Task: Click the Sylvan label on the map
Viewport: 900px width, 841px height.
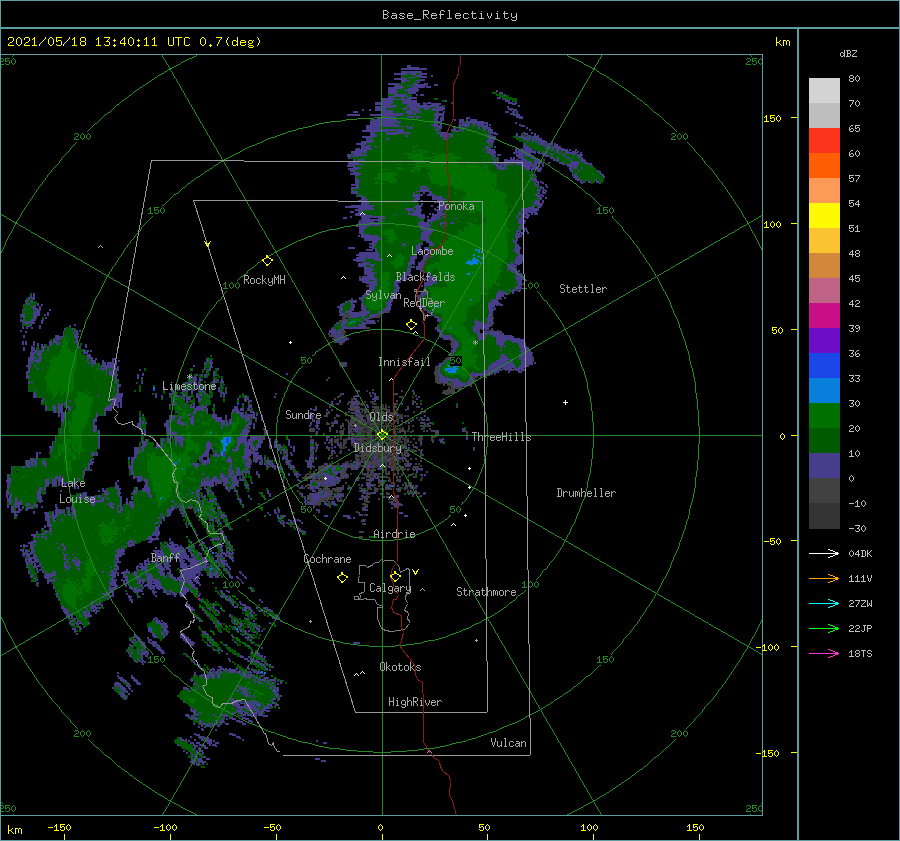Action: [383, 296]
